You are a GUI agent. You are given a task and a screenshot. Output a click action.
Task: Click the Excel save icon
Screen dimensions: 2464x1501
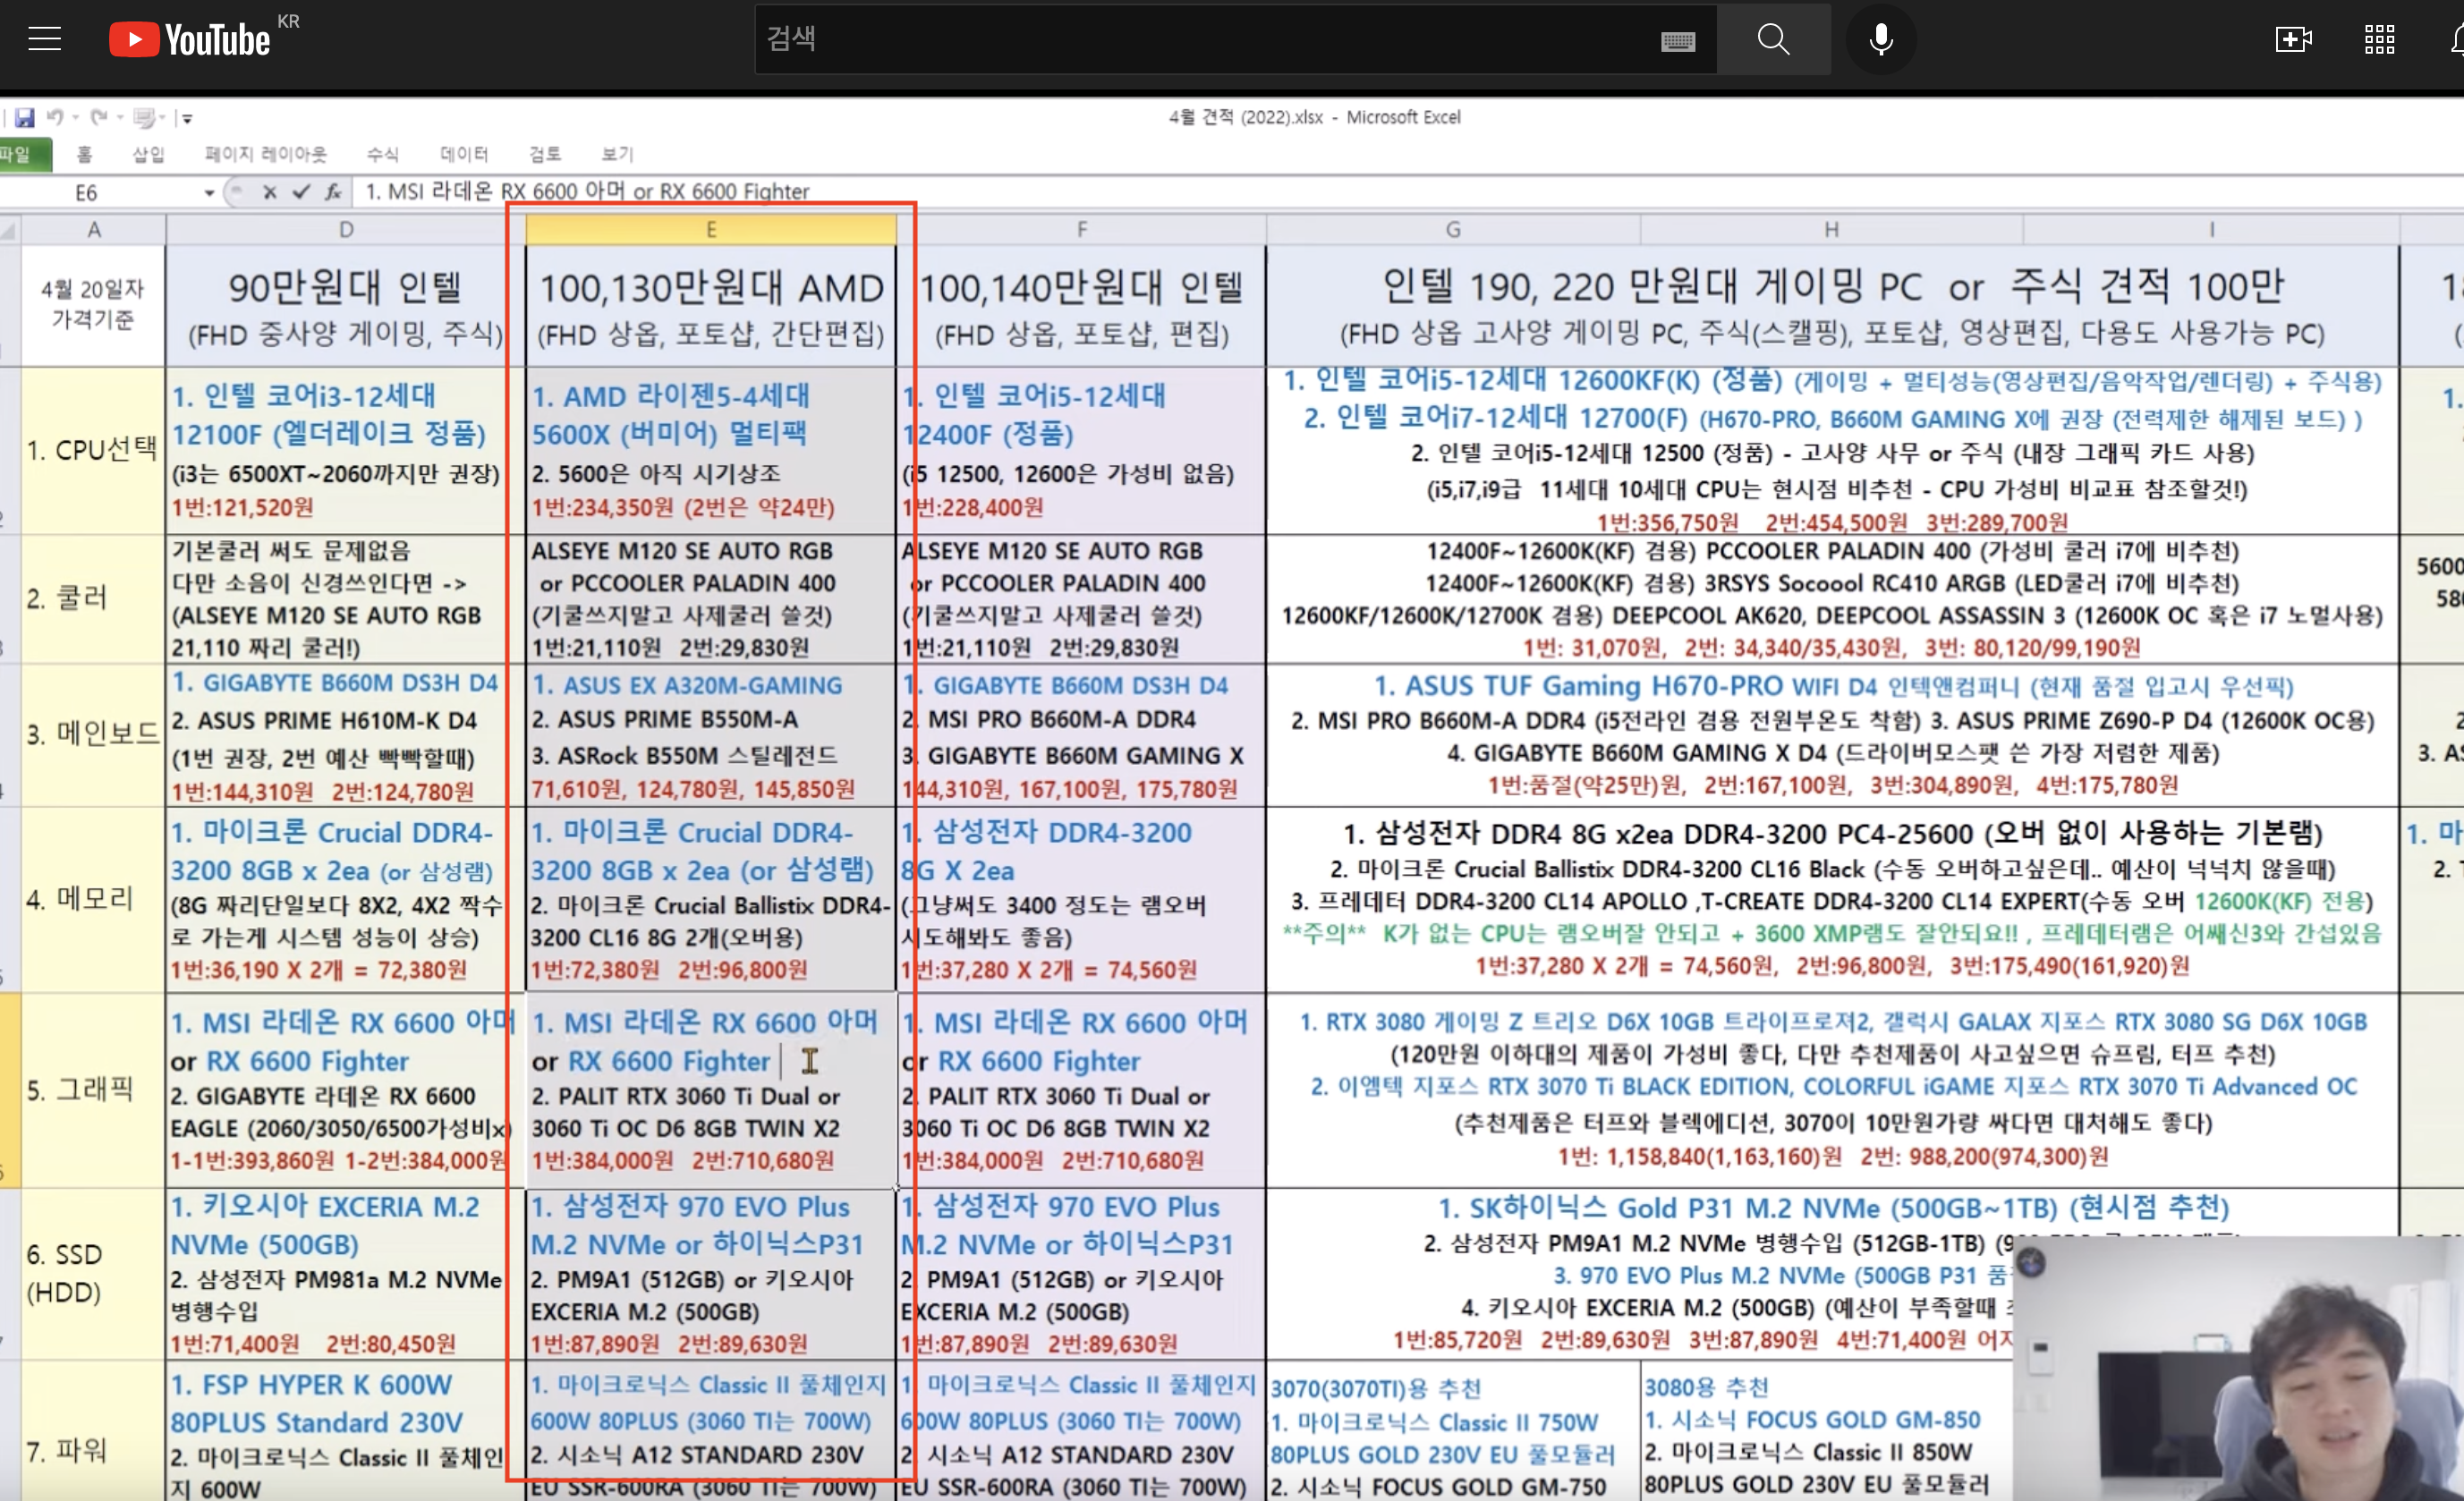(25, 118)
